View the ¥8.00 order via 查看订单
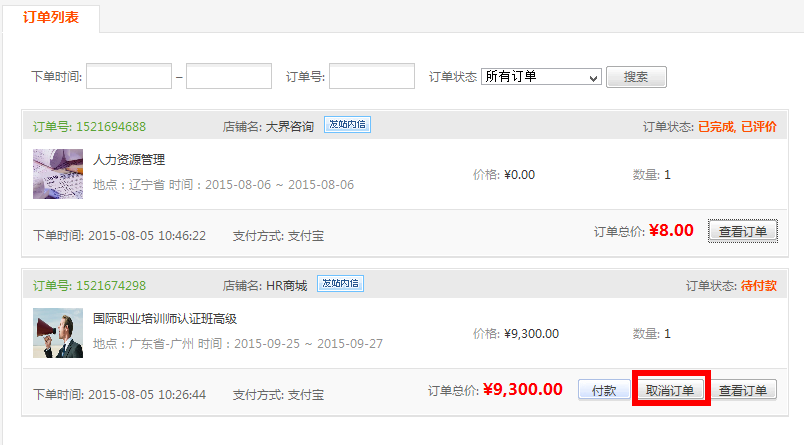Screen dimensions: 804x445 (743, 231)
